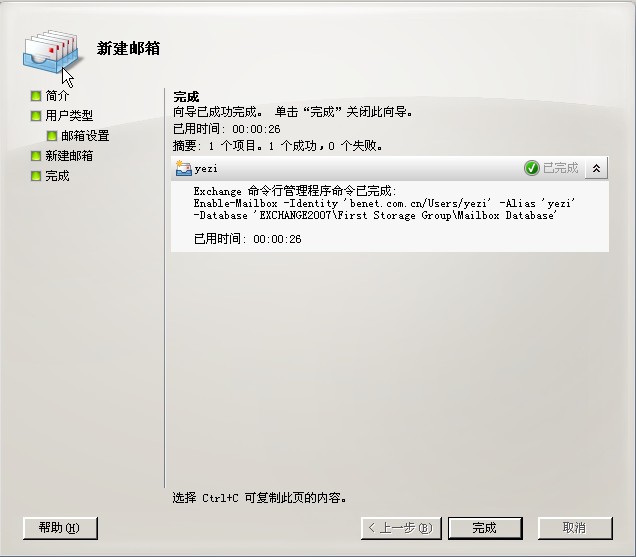Click green square beside 完成 step
This screenshot has width=636, height=557.
(x=36, y=176)
